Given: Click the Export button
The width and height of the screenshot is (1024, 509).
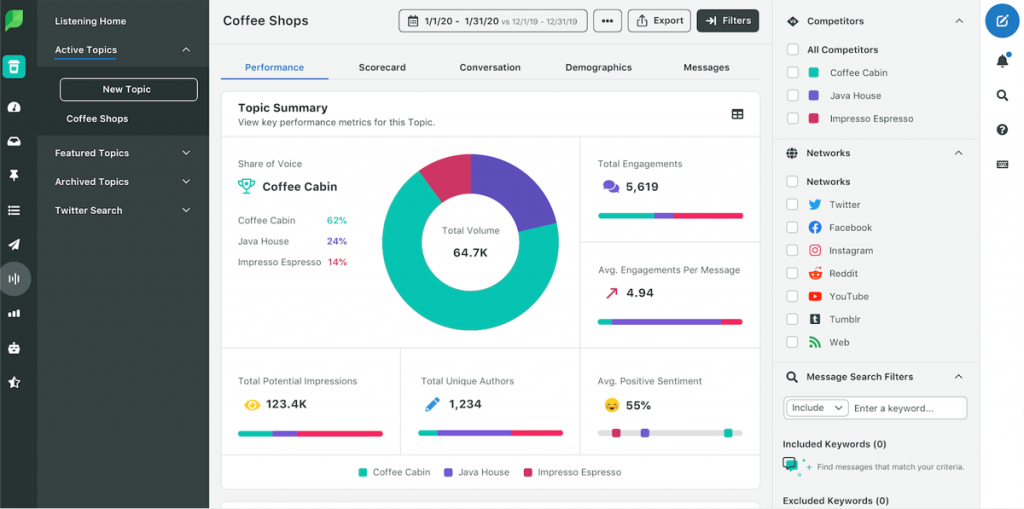Looking at the screenshot, I should [660, 21].
